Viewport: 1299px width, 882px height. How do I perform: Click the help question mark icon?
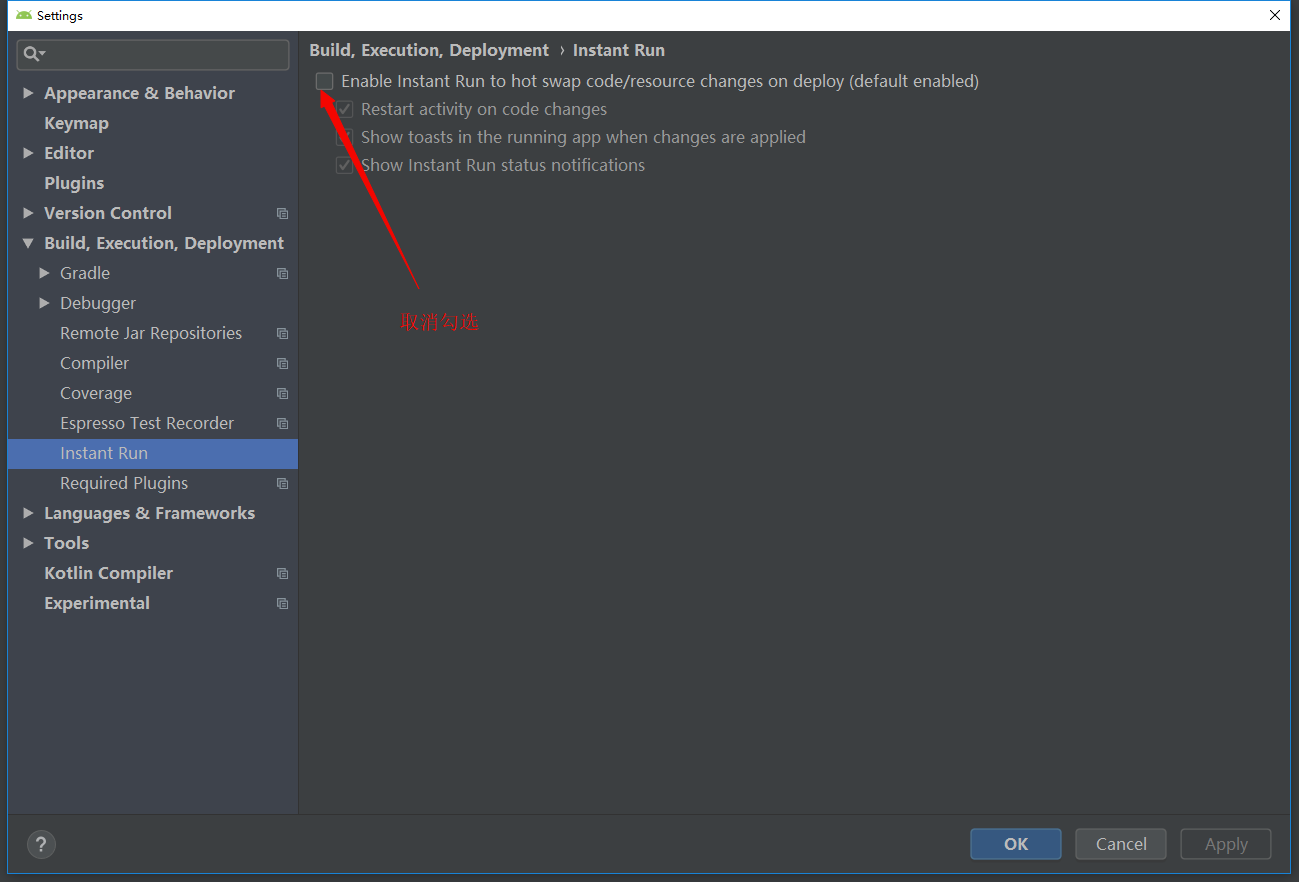coord(41,844)
